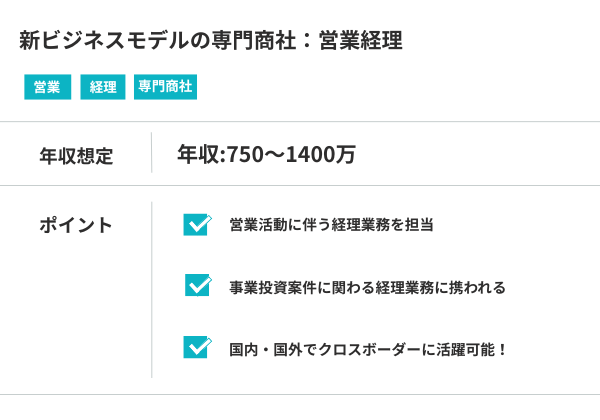The height and width of the screenshot is (420, 600).
Task: Toggle checkmark beside 国内・国外でクロスボーダーに活躍可能！
Action: [196, 348]
